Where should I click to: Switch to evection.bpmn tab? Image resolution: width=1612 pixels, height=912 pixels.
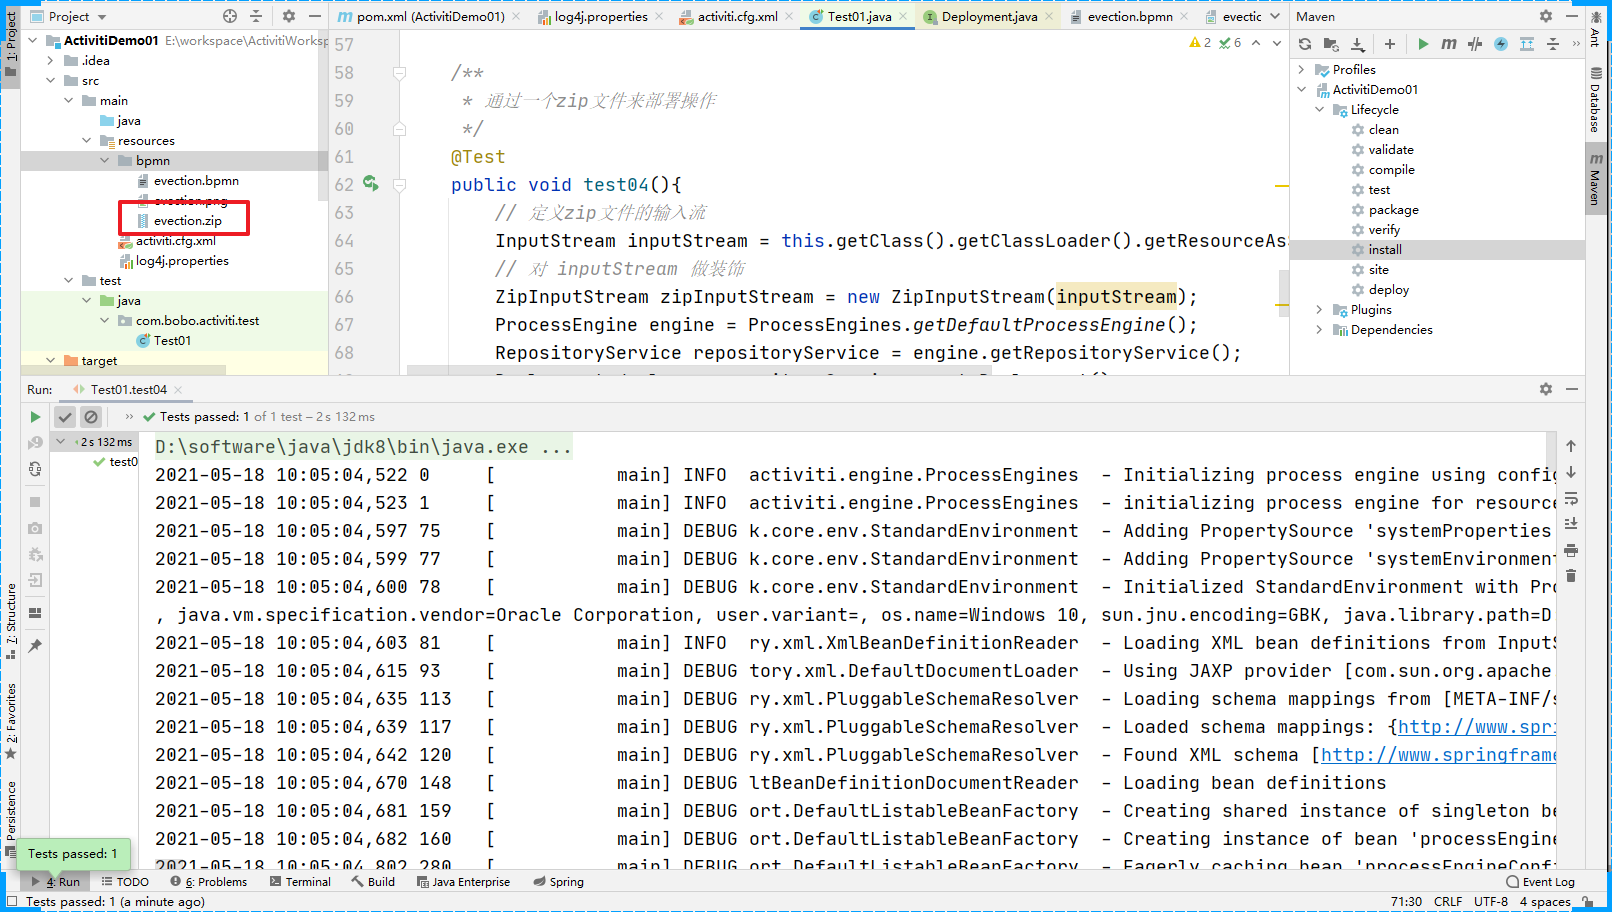[1129, 16]
